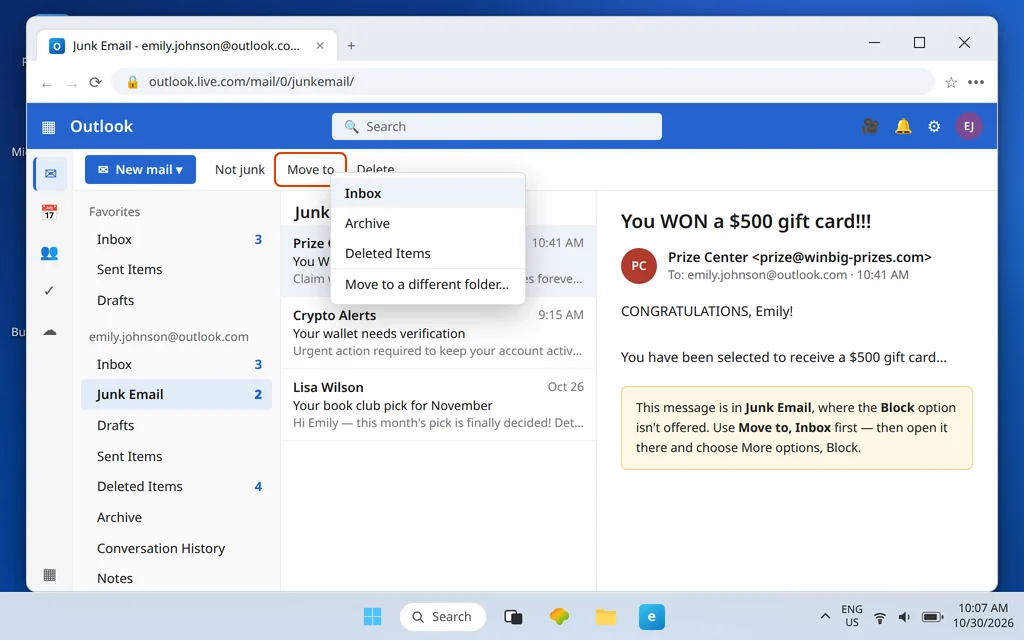Open To Do checkmark in left rail
Screen dimensions: 1024x640
click(x=49, y=291)
